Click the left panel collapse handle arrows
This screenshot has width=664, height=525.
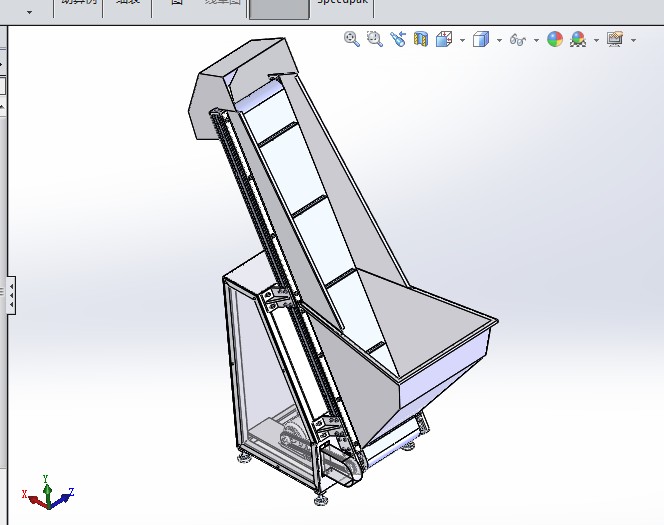pos(11,295)
